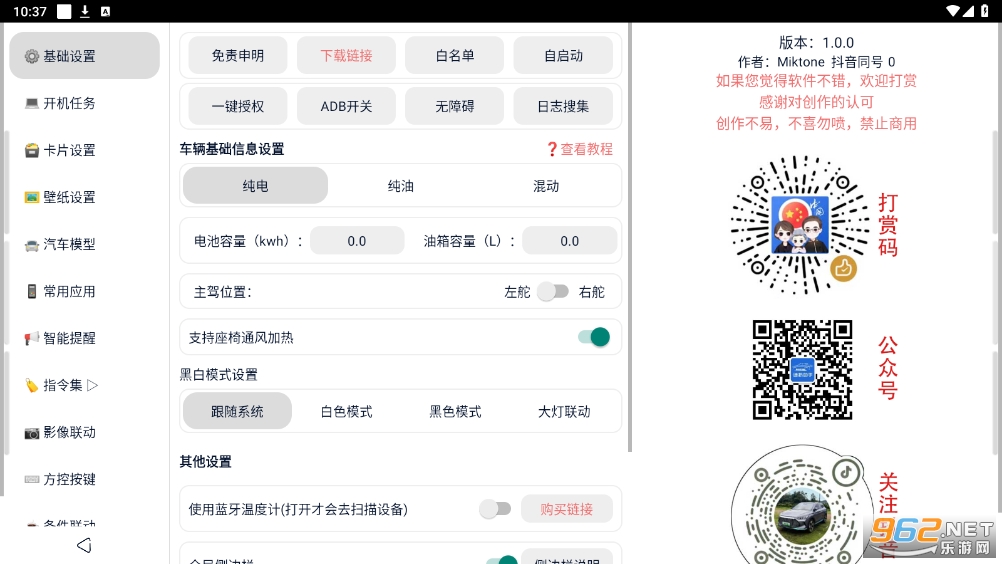Viewport: 1002px width, 564px height.
Task: Open 影像联动 camera icon
Action: [31, 432]
